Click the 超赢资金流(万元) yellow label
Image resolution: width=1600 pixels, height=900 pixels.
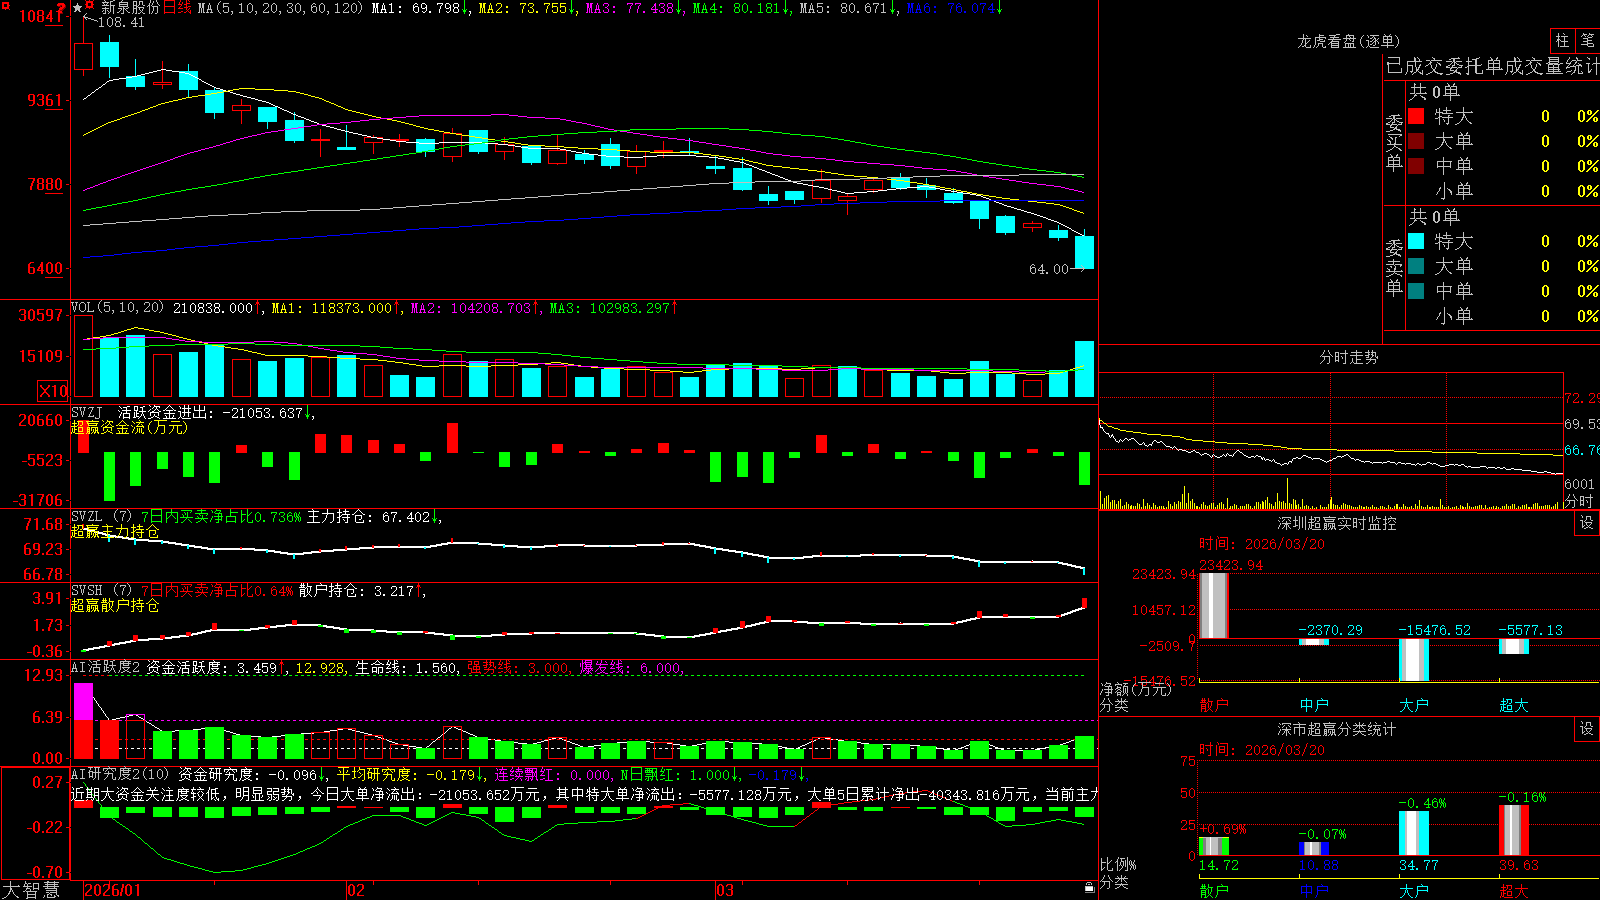129,428
